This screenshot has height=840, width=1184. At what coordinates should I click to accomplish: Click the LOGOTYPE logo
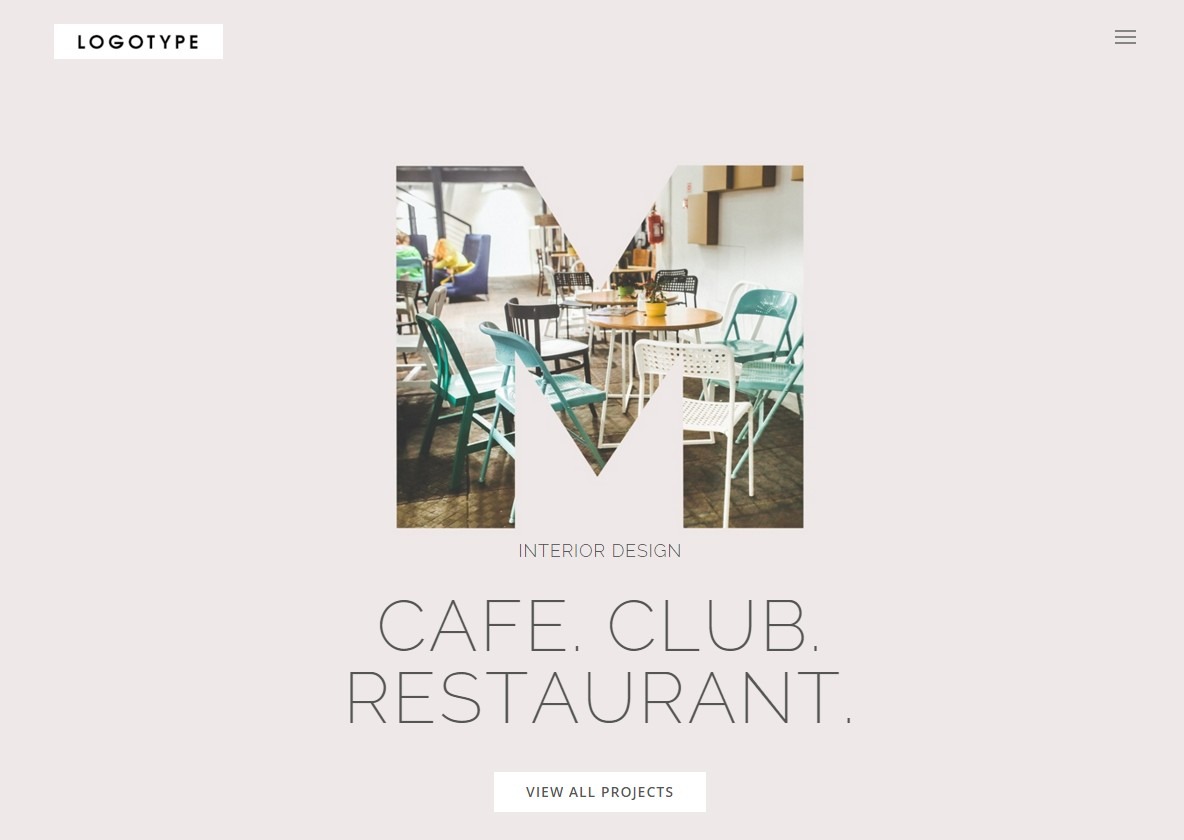[x=138, y=42]
